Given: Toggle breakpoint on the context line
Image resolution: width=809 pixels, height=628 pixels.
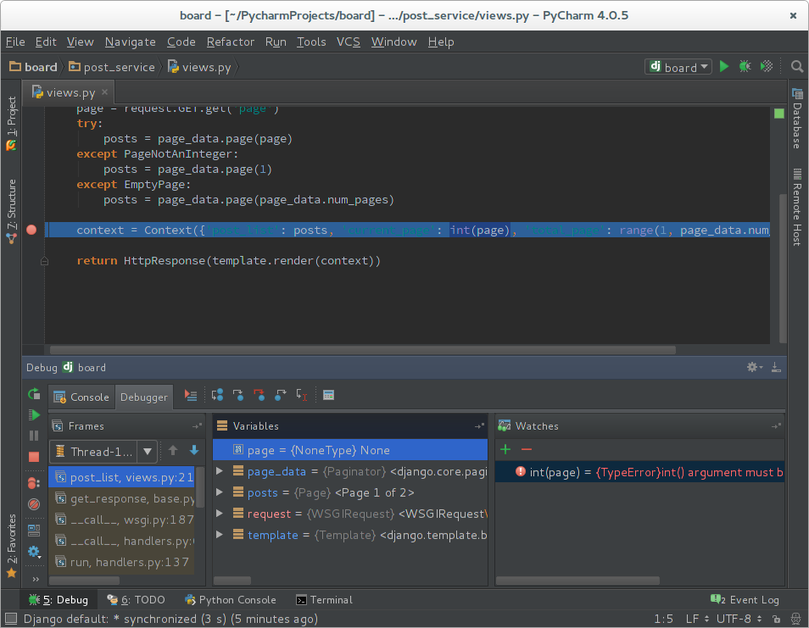Looking at the screenshot, I should click(31, 230).
